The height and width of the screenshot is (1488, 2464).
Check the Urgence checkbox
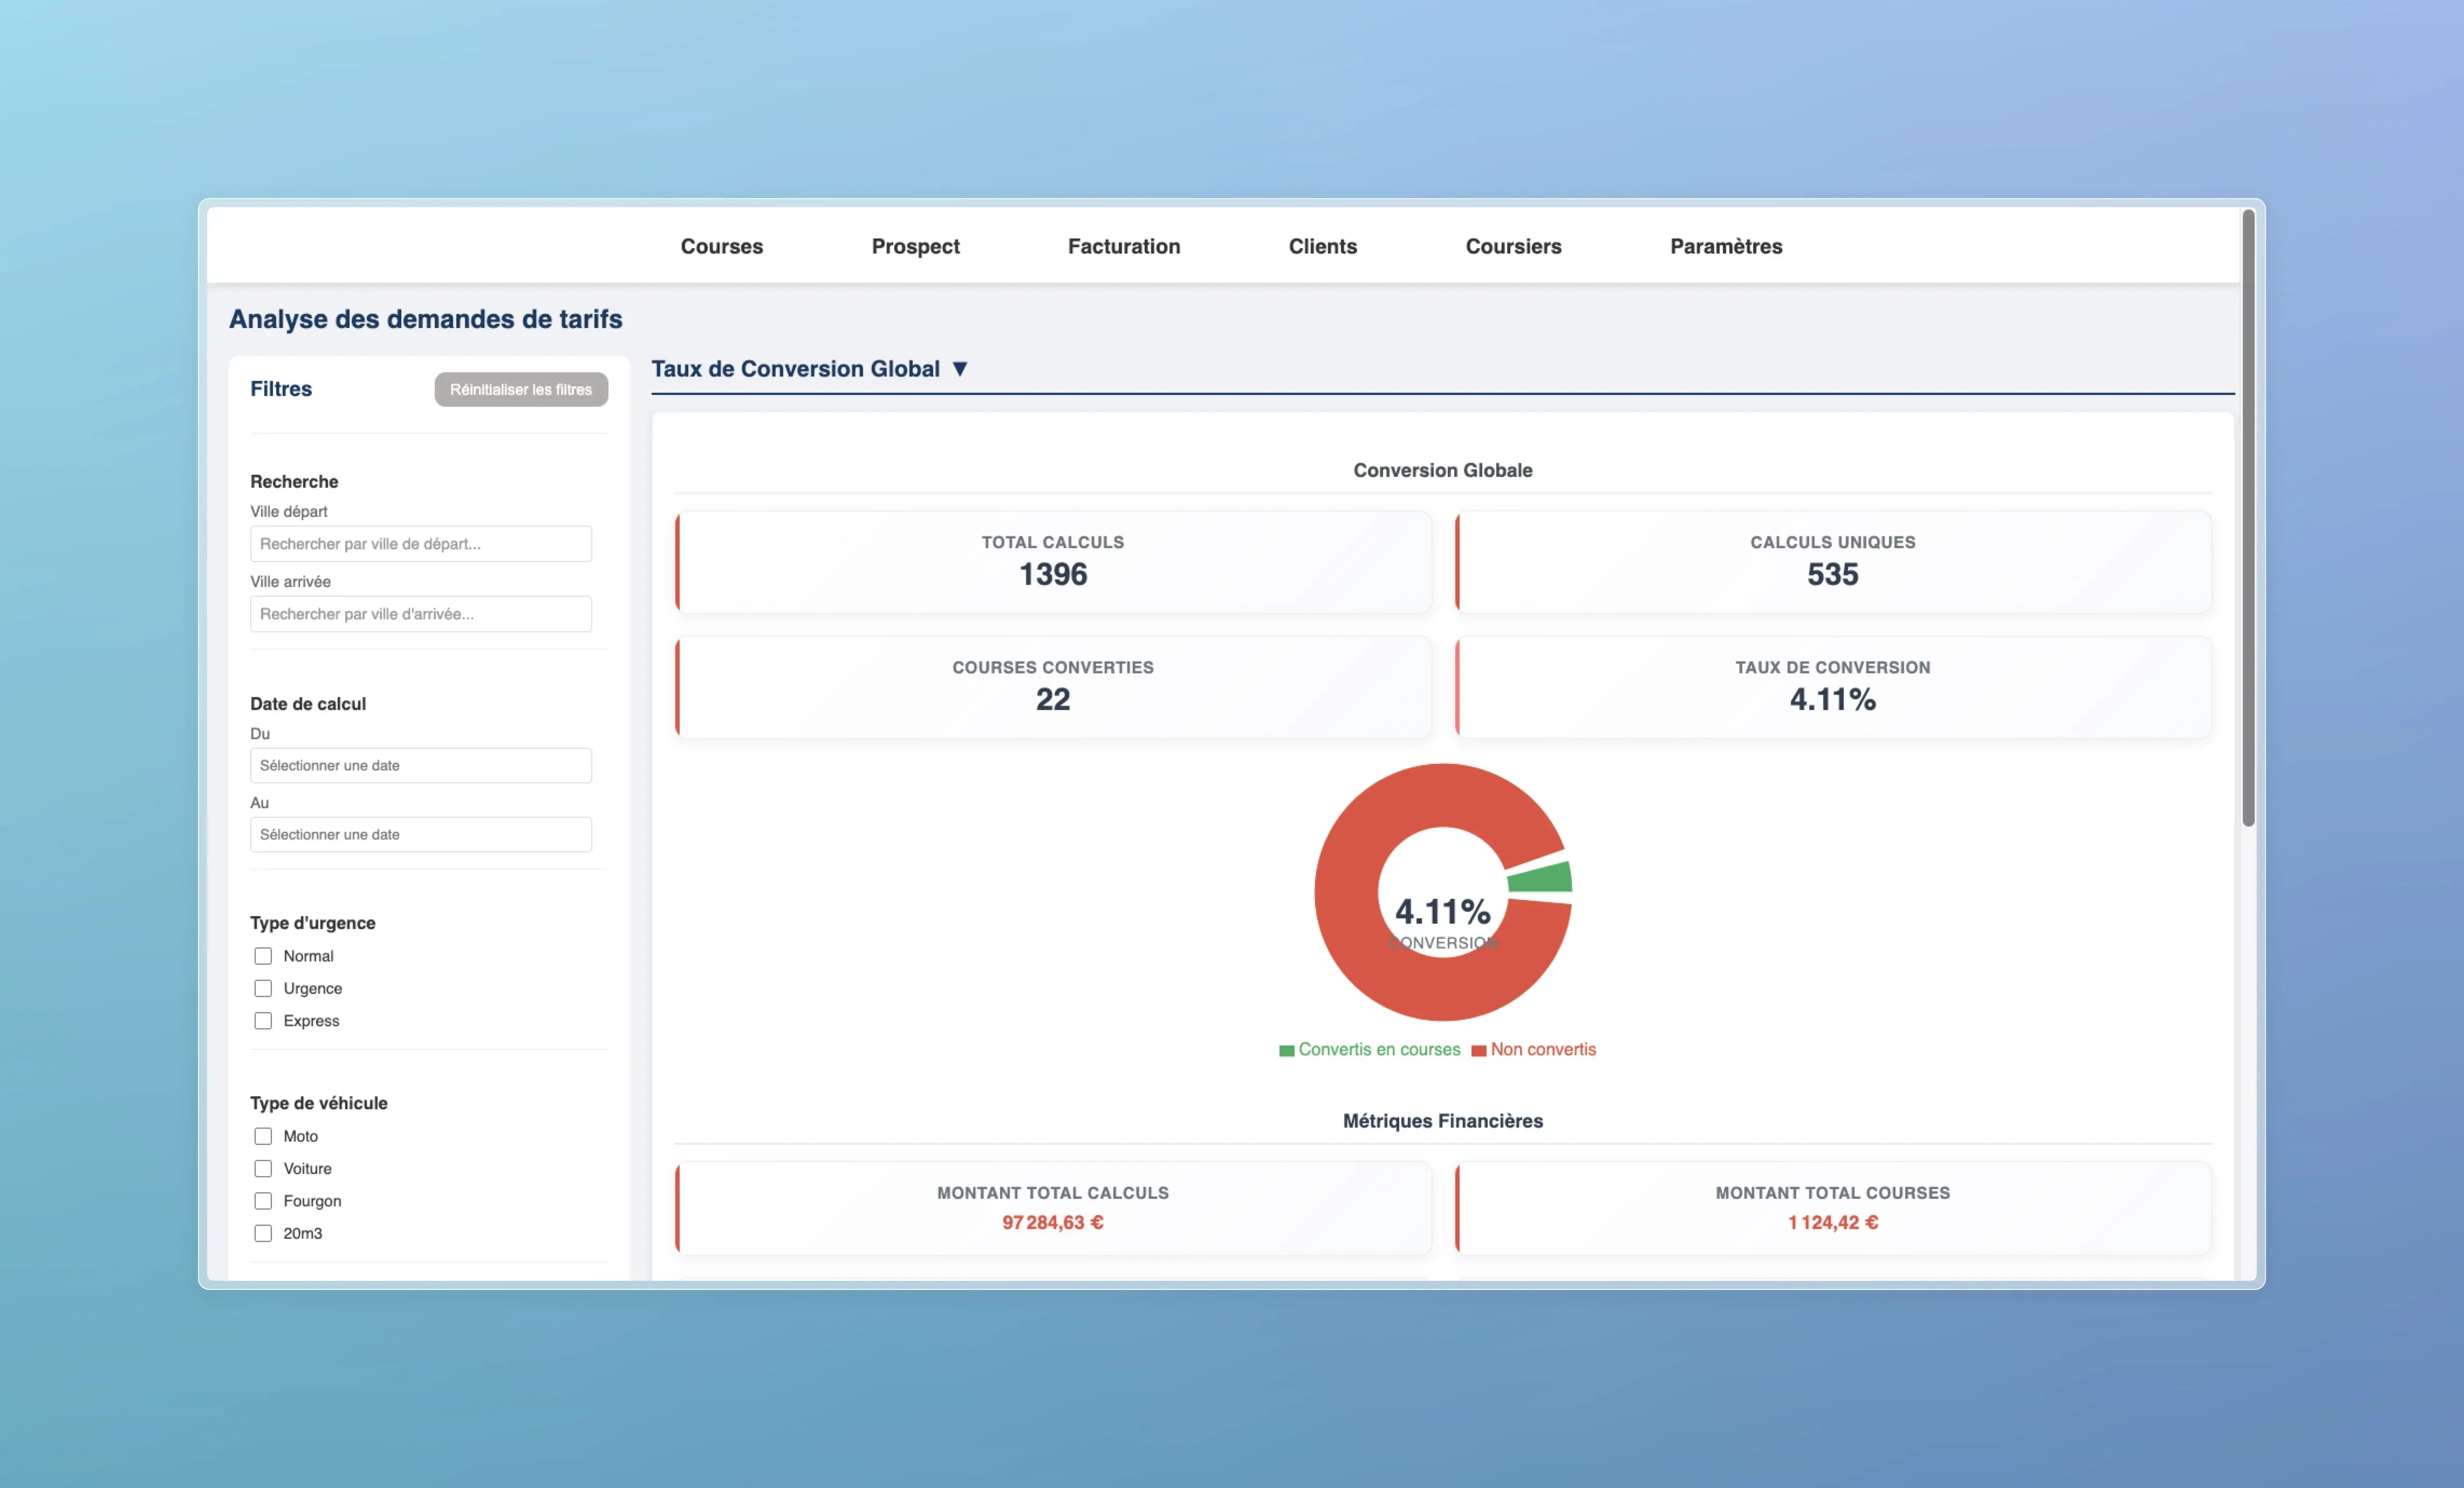pos(263,988)
